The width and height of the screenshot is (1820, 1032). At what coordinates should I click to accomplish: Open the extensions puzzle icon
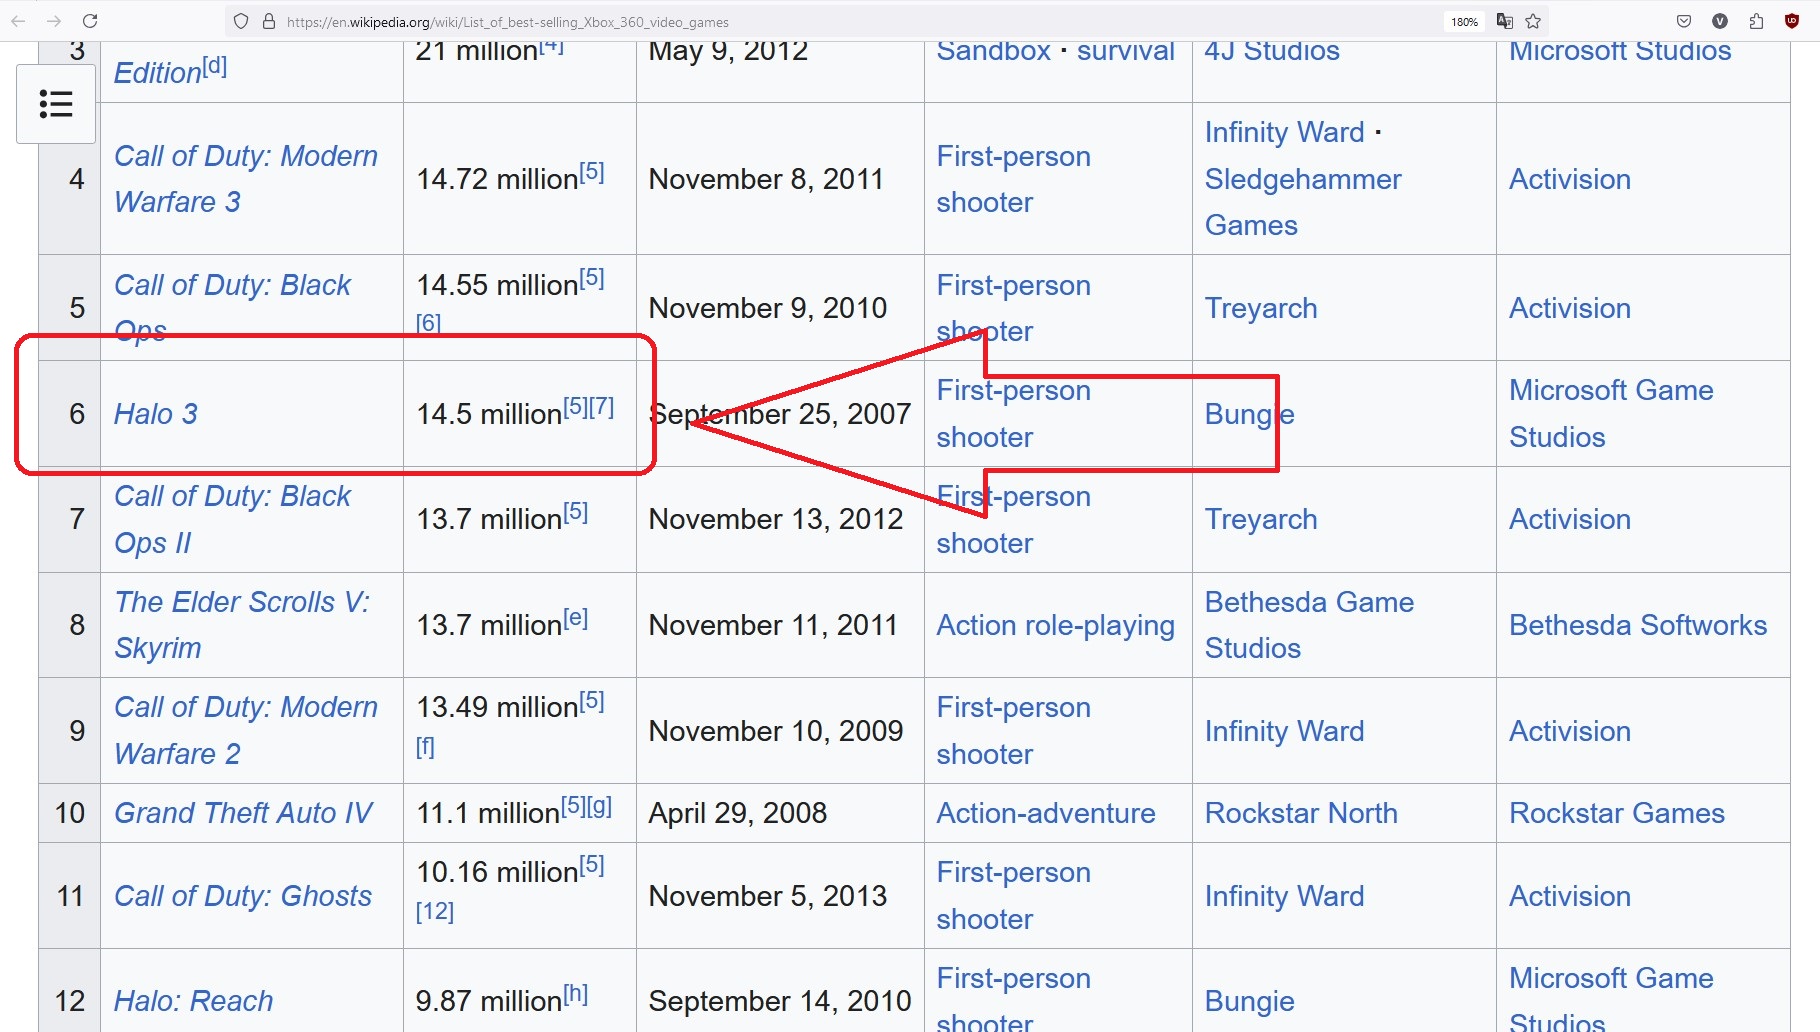point(1756,21)
